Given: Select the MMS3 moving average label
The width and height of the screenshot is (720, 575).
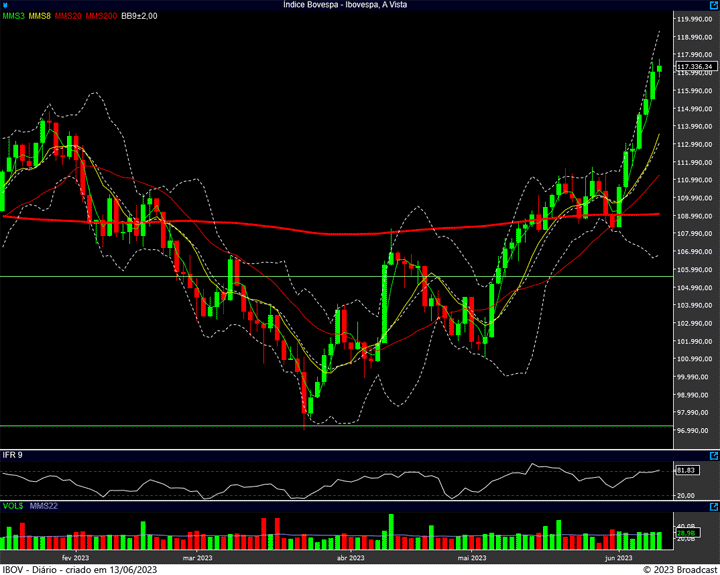Looking at the screenshot, I should click(x=14, y=17).
